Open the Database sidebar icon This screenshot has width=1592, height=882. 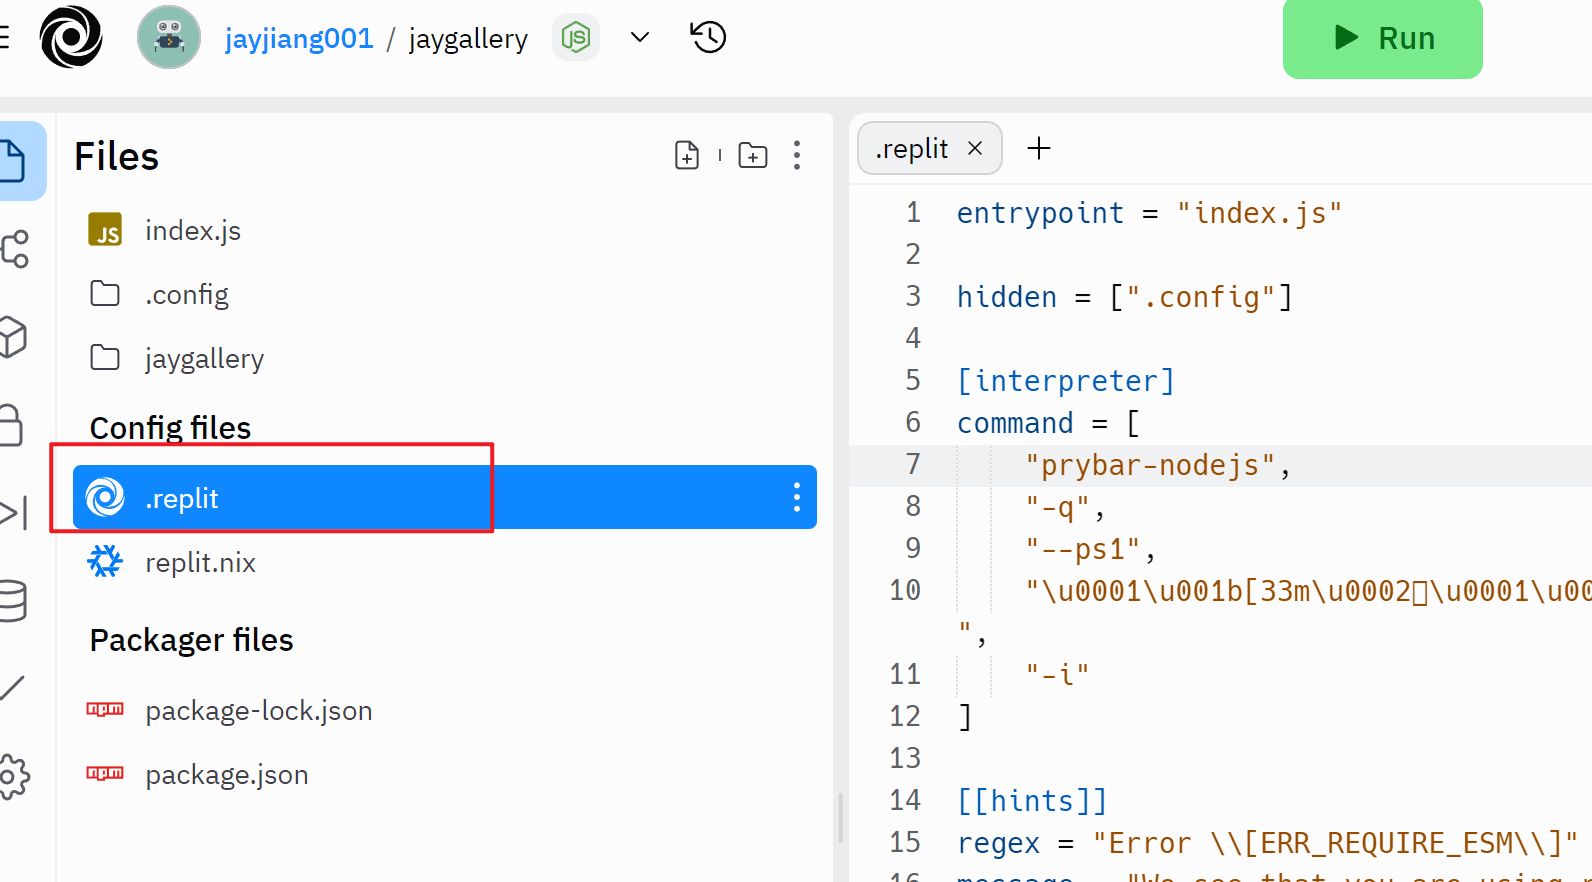tap(13, 601)
